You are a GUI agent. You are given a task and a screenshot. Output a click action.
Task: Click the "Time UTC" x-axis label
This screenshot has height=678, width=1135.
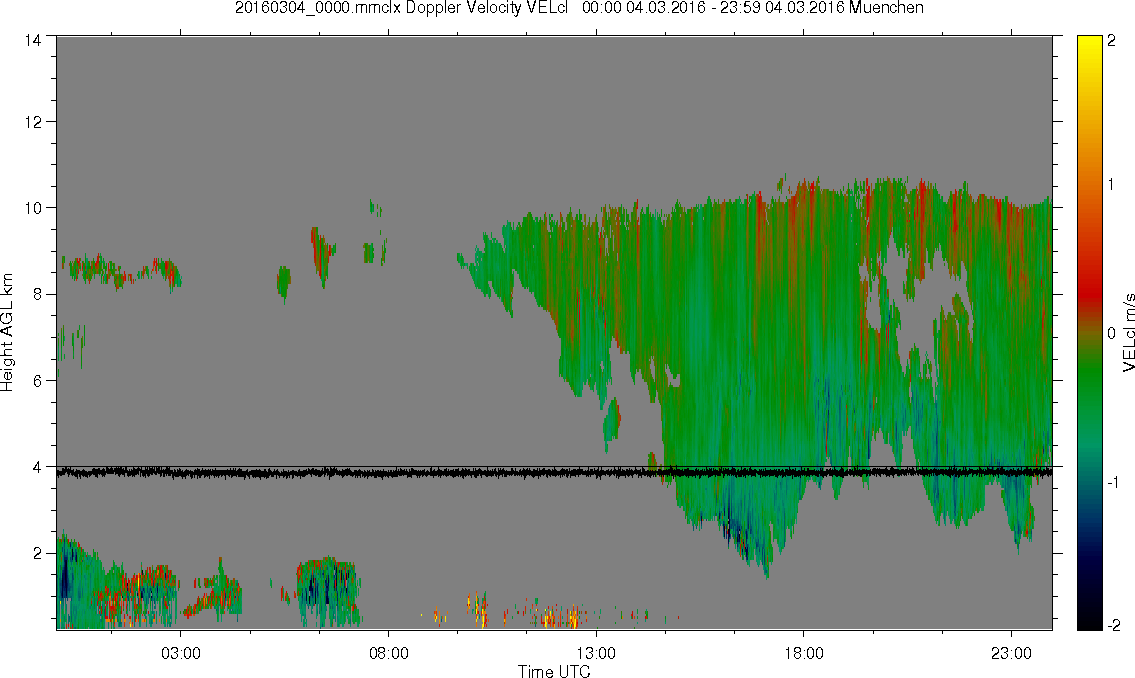[x=554, y=671]
